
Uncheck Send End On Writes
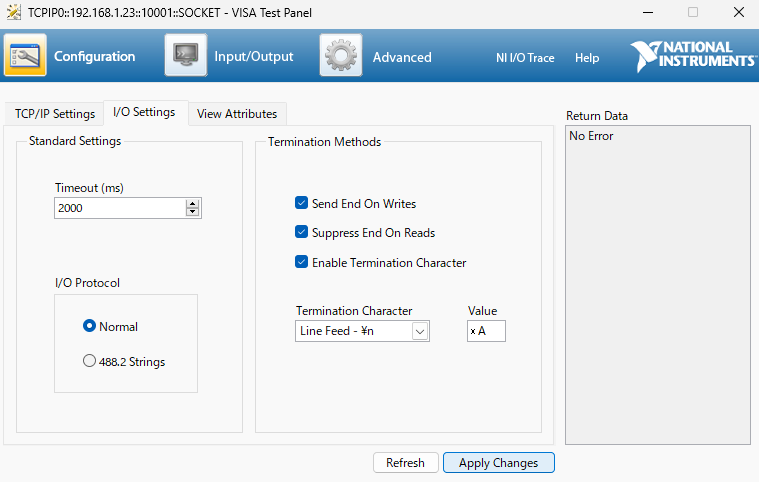(302, 203)
